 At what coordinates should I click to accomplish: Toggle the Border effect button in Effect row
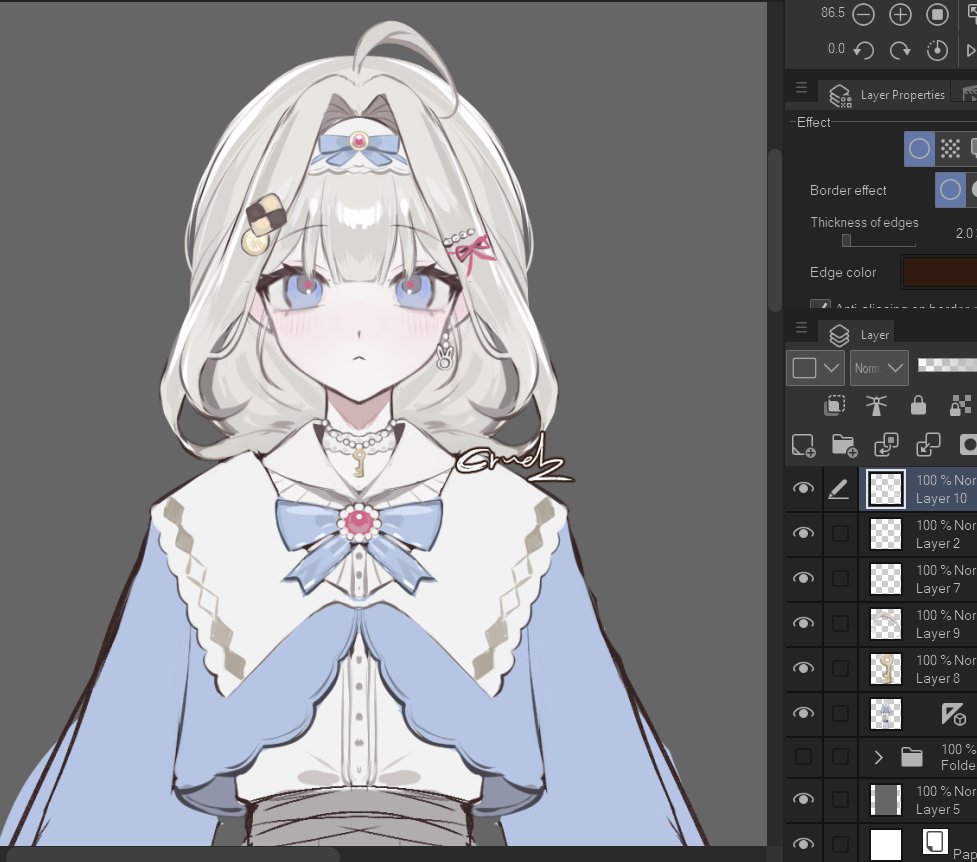coord(919,149)
